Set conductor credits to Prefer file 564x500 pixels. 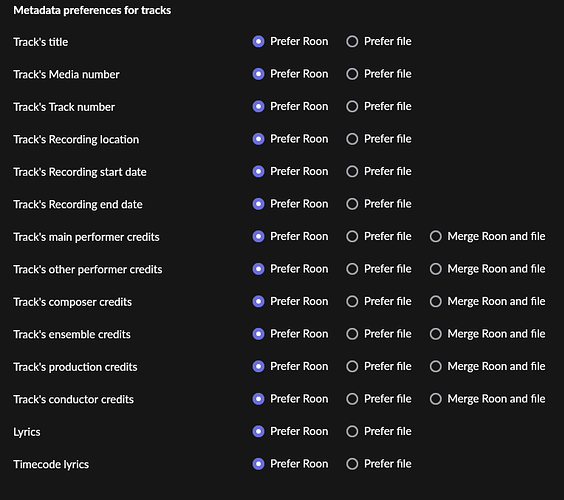(x=352, y=399)
